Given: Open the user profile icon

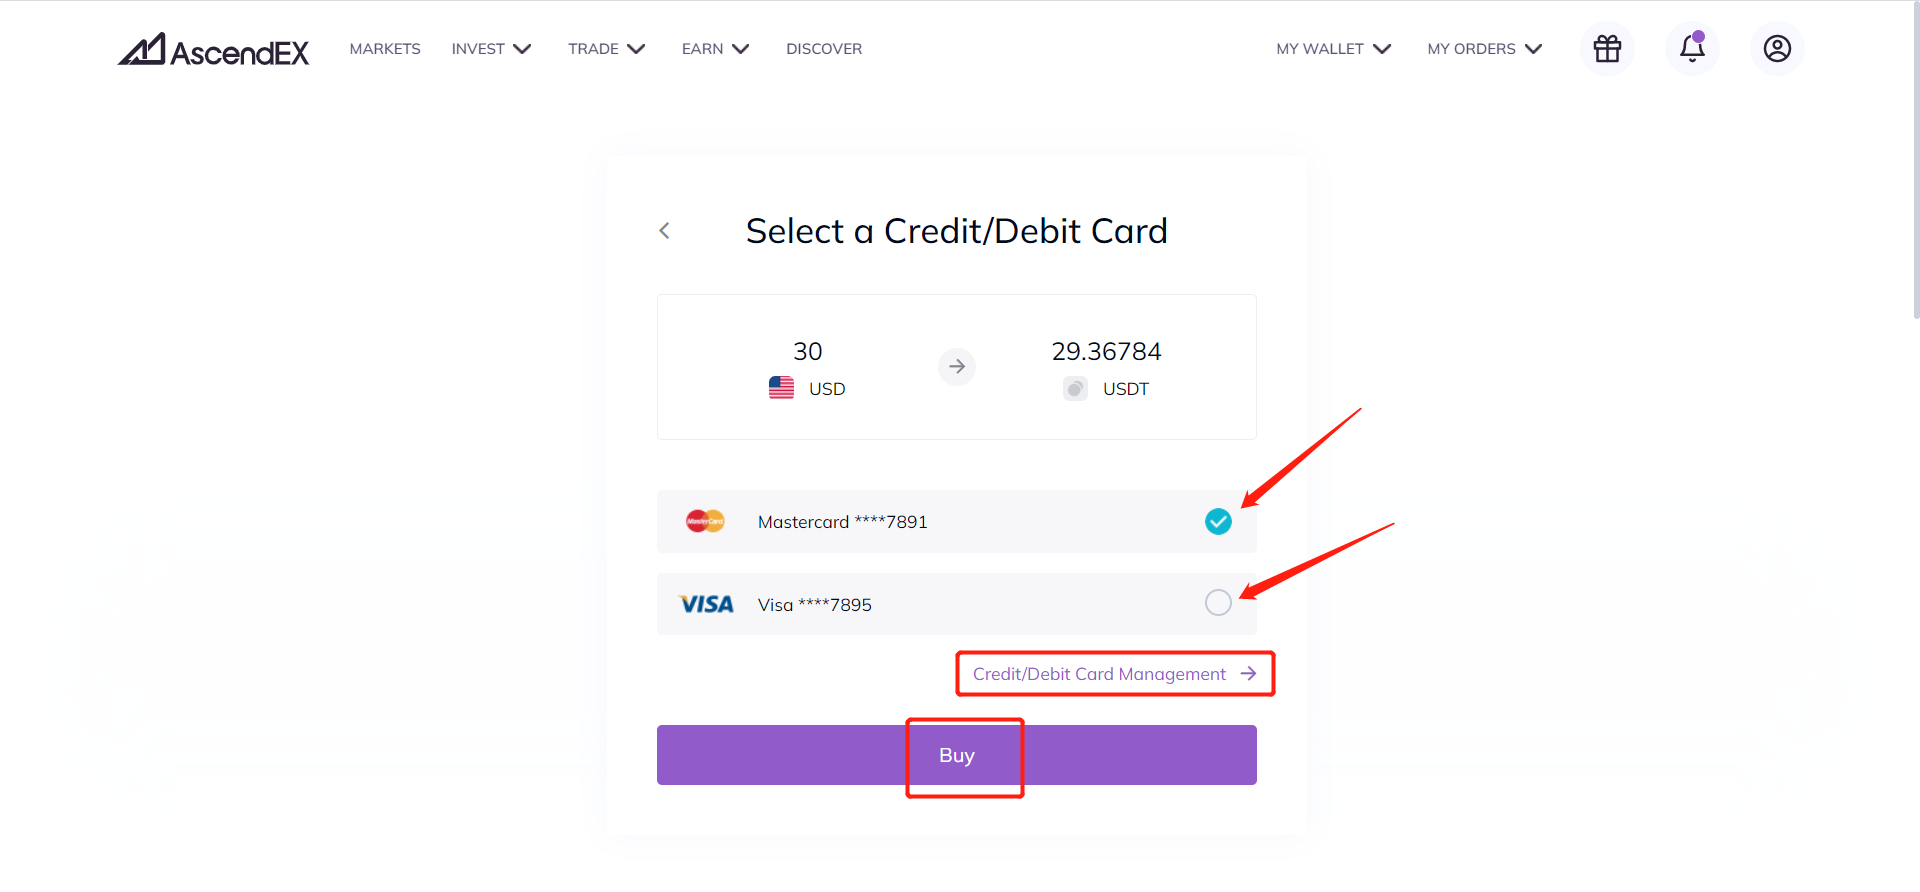Looking at the screenshot, I should pos(1777,48).
